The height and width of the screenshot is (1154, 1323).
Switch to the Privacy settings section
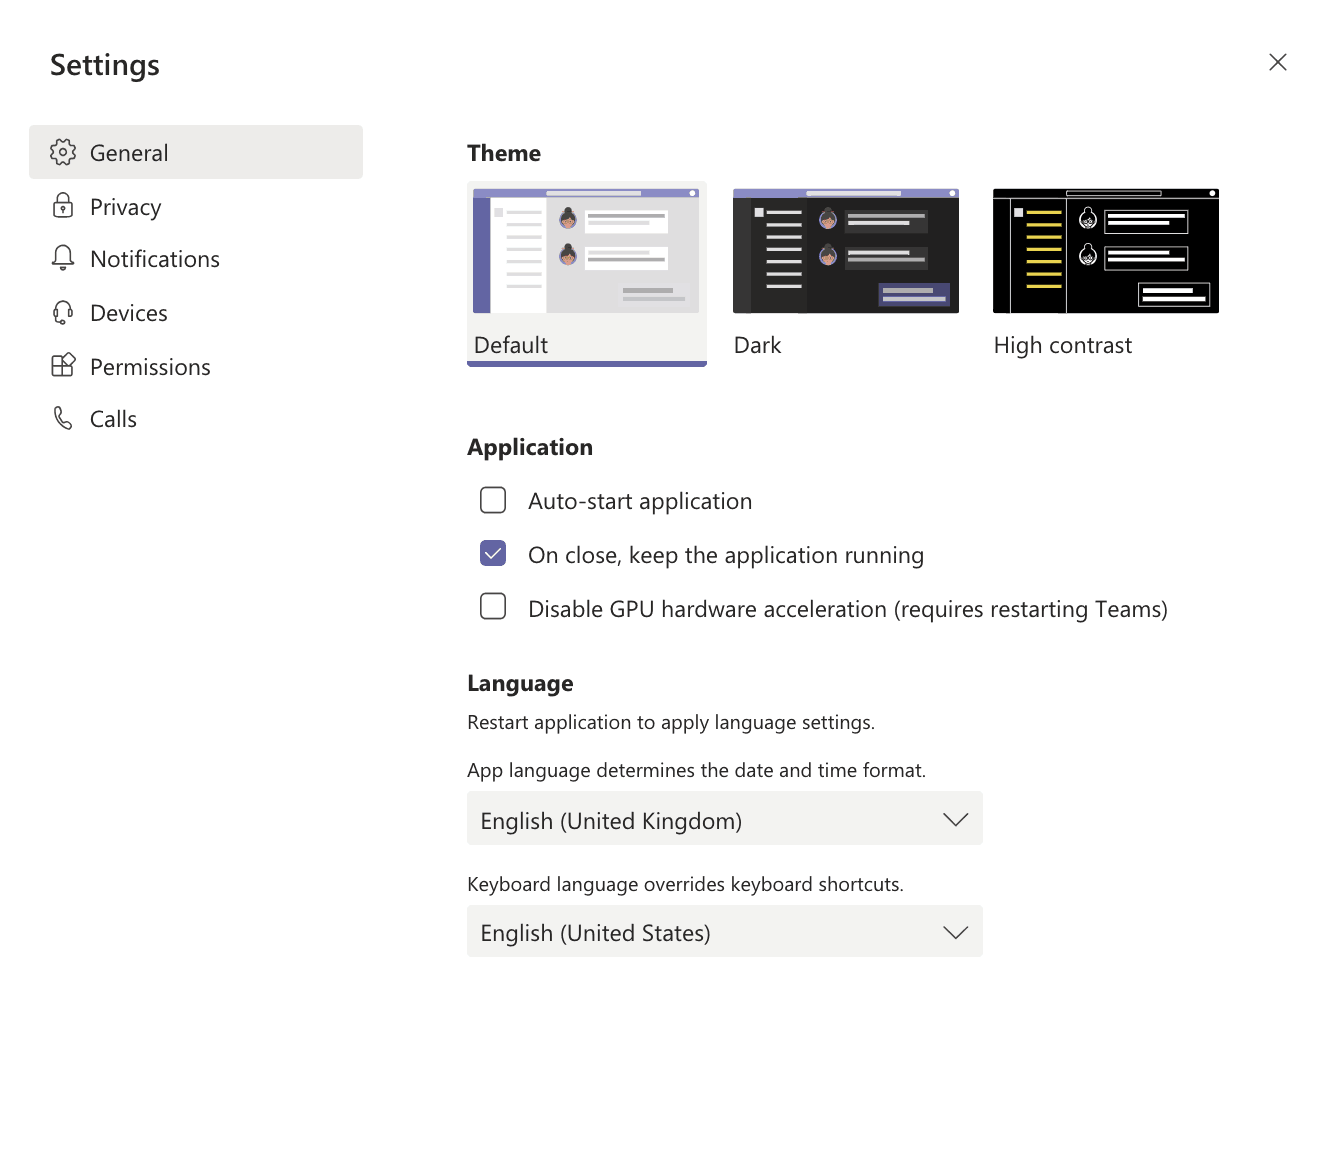pyautogui.click(x=125, y=206)
